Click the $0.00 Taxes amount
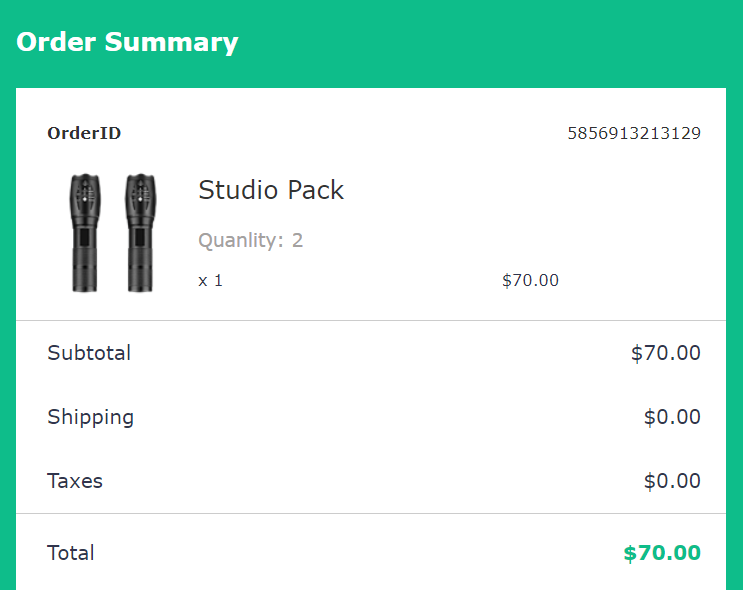 point(672,481)
